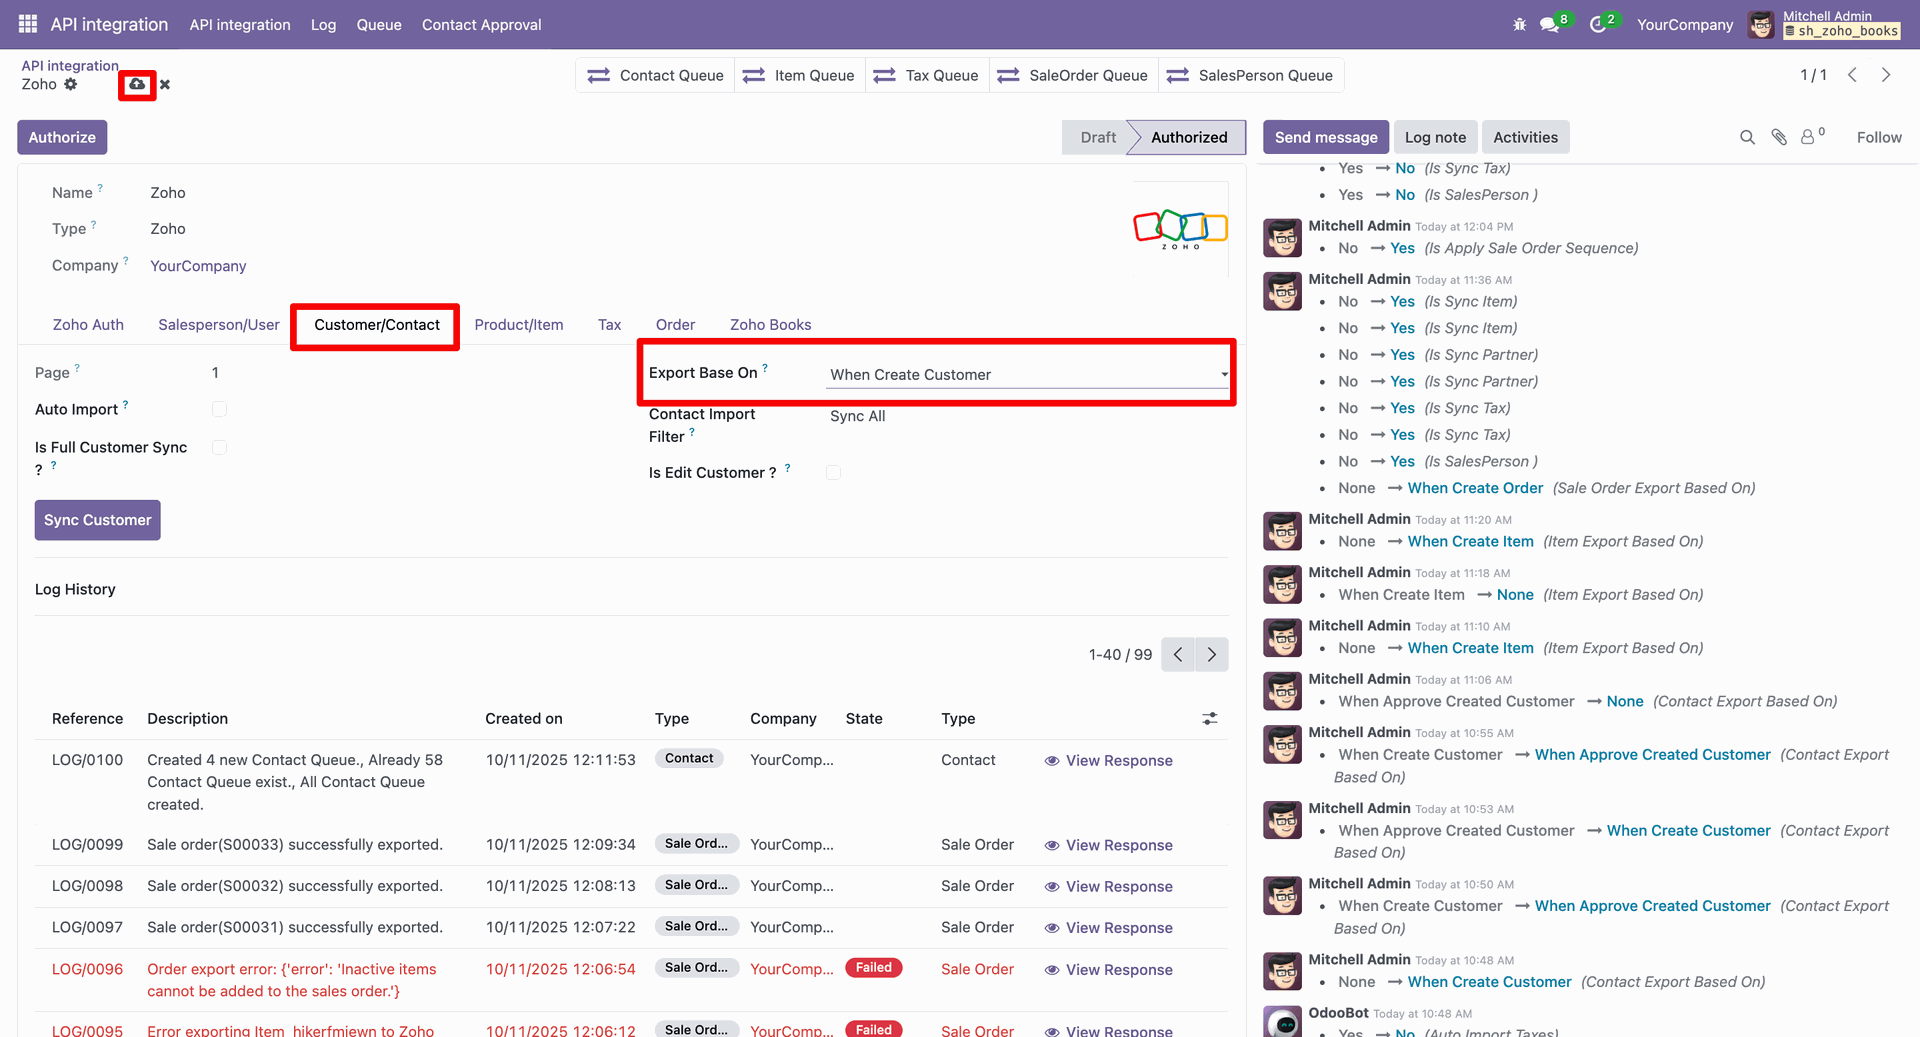Switch to the Salesperson/User tab

click(219, 325)
